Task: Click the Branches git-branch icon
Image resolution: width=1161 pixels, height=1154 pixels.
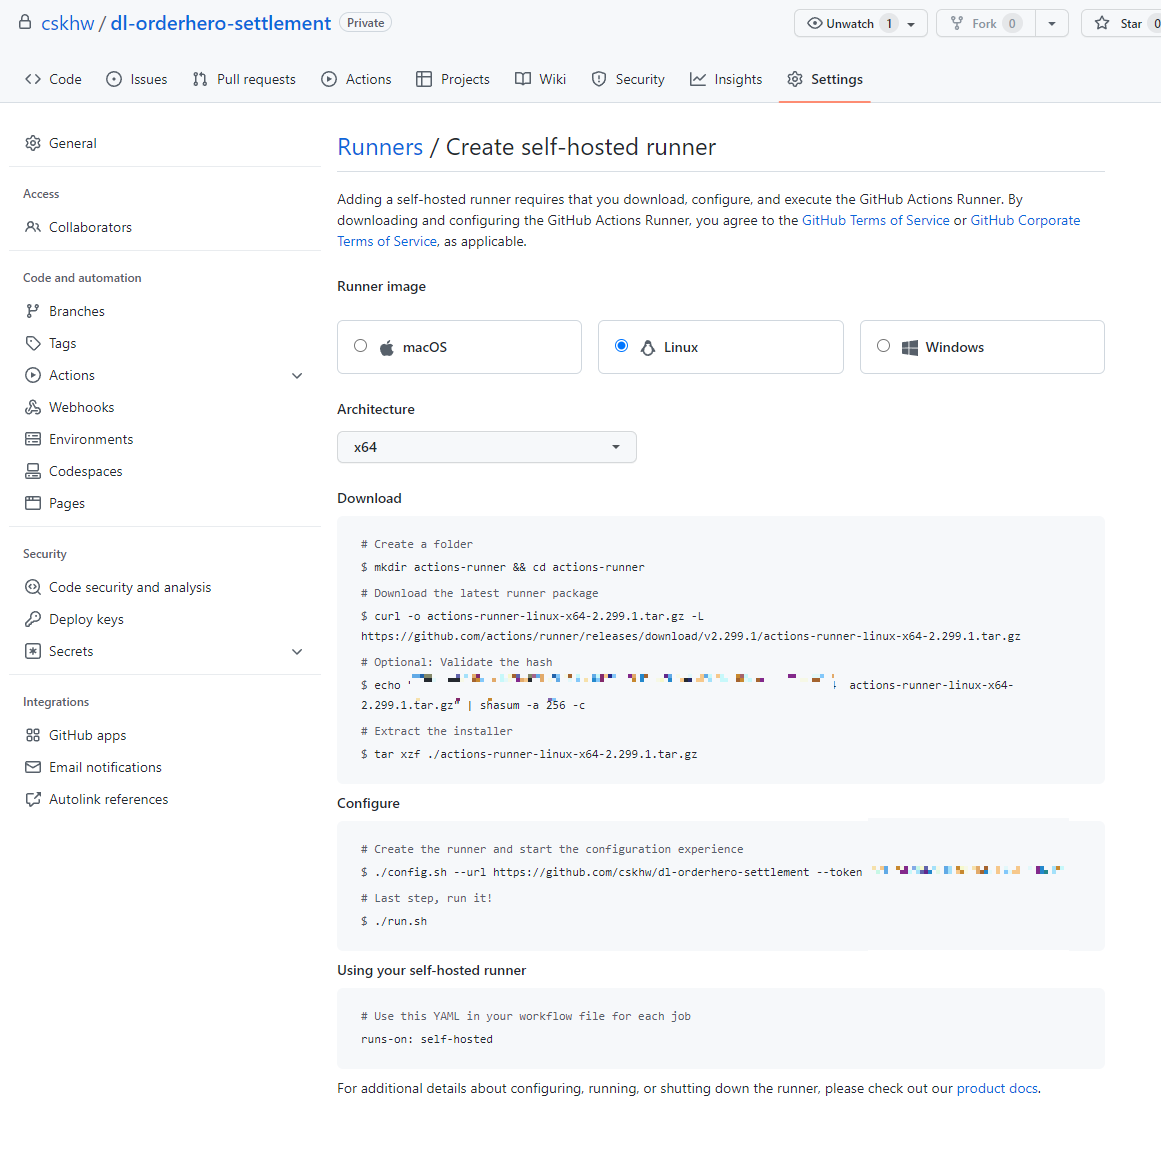Action: [33, 311]
